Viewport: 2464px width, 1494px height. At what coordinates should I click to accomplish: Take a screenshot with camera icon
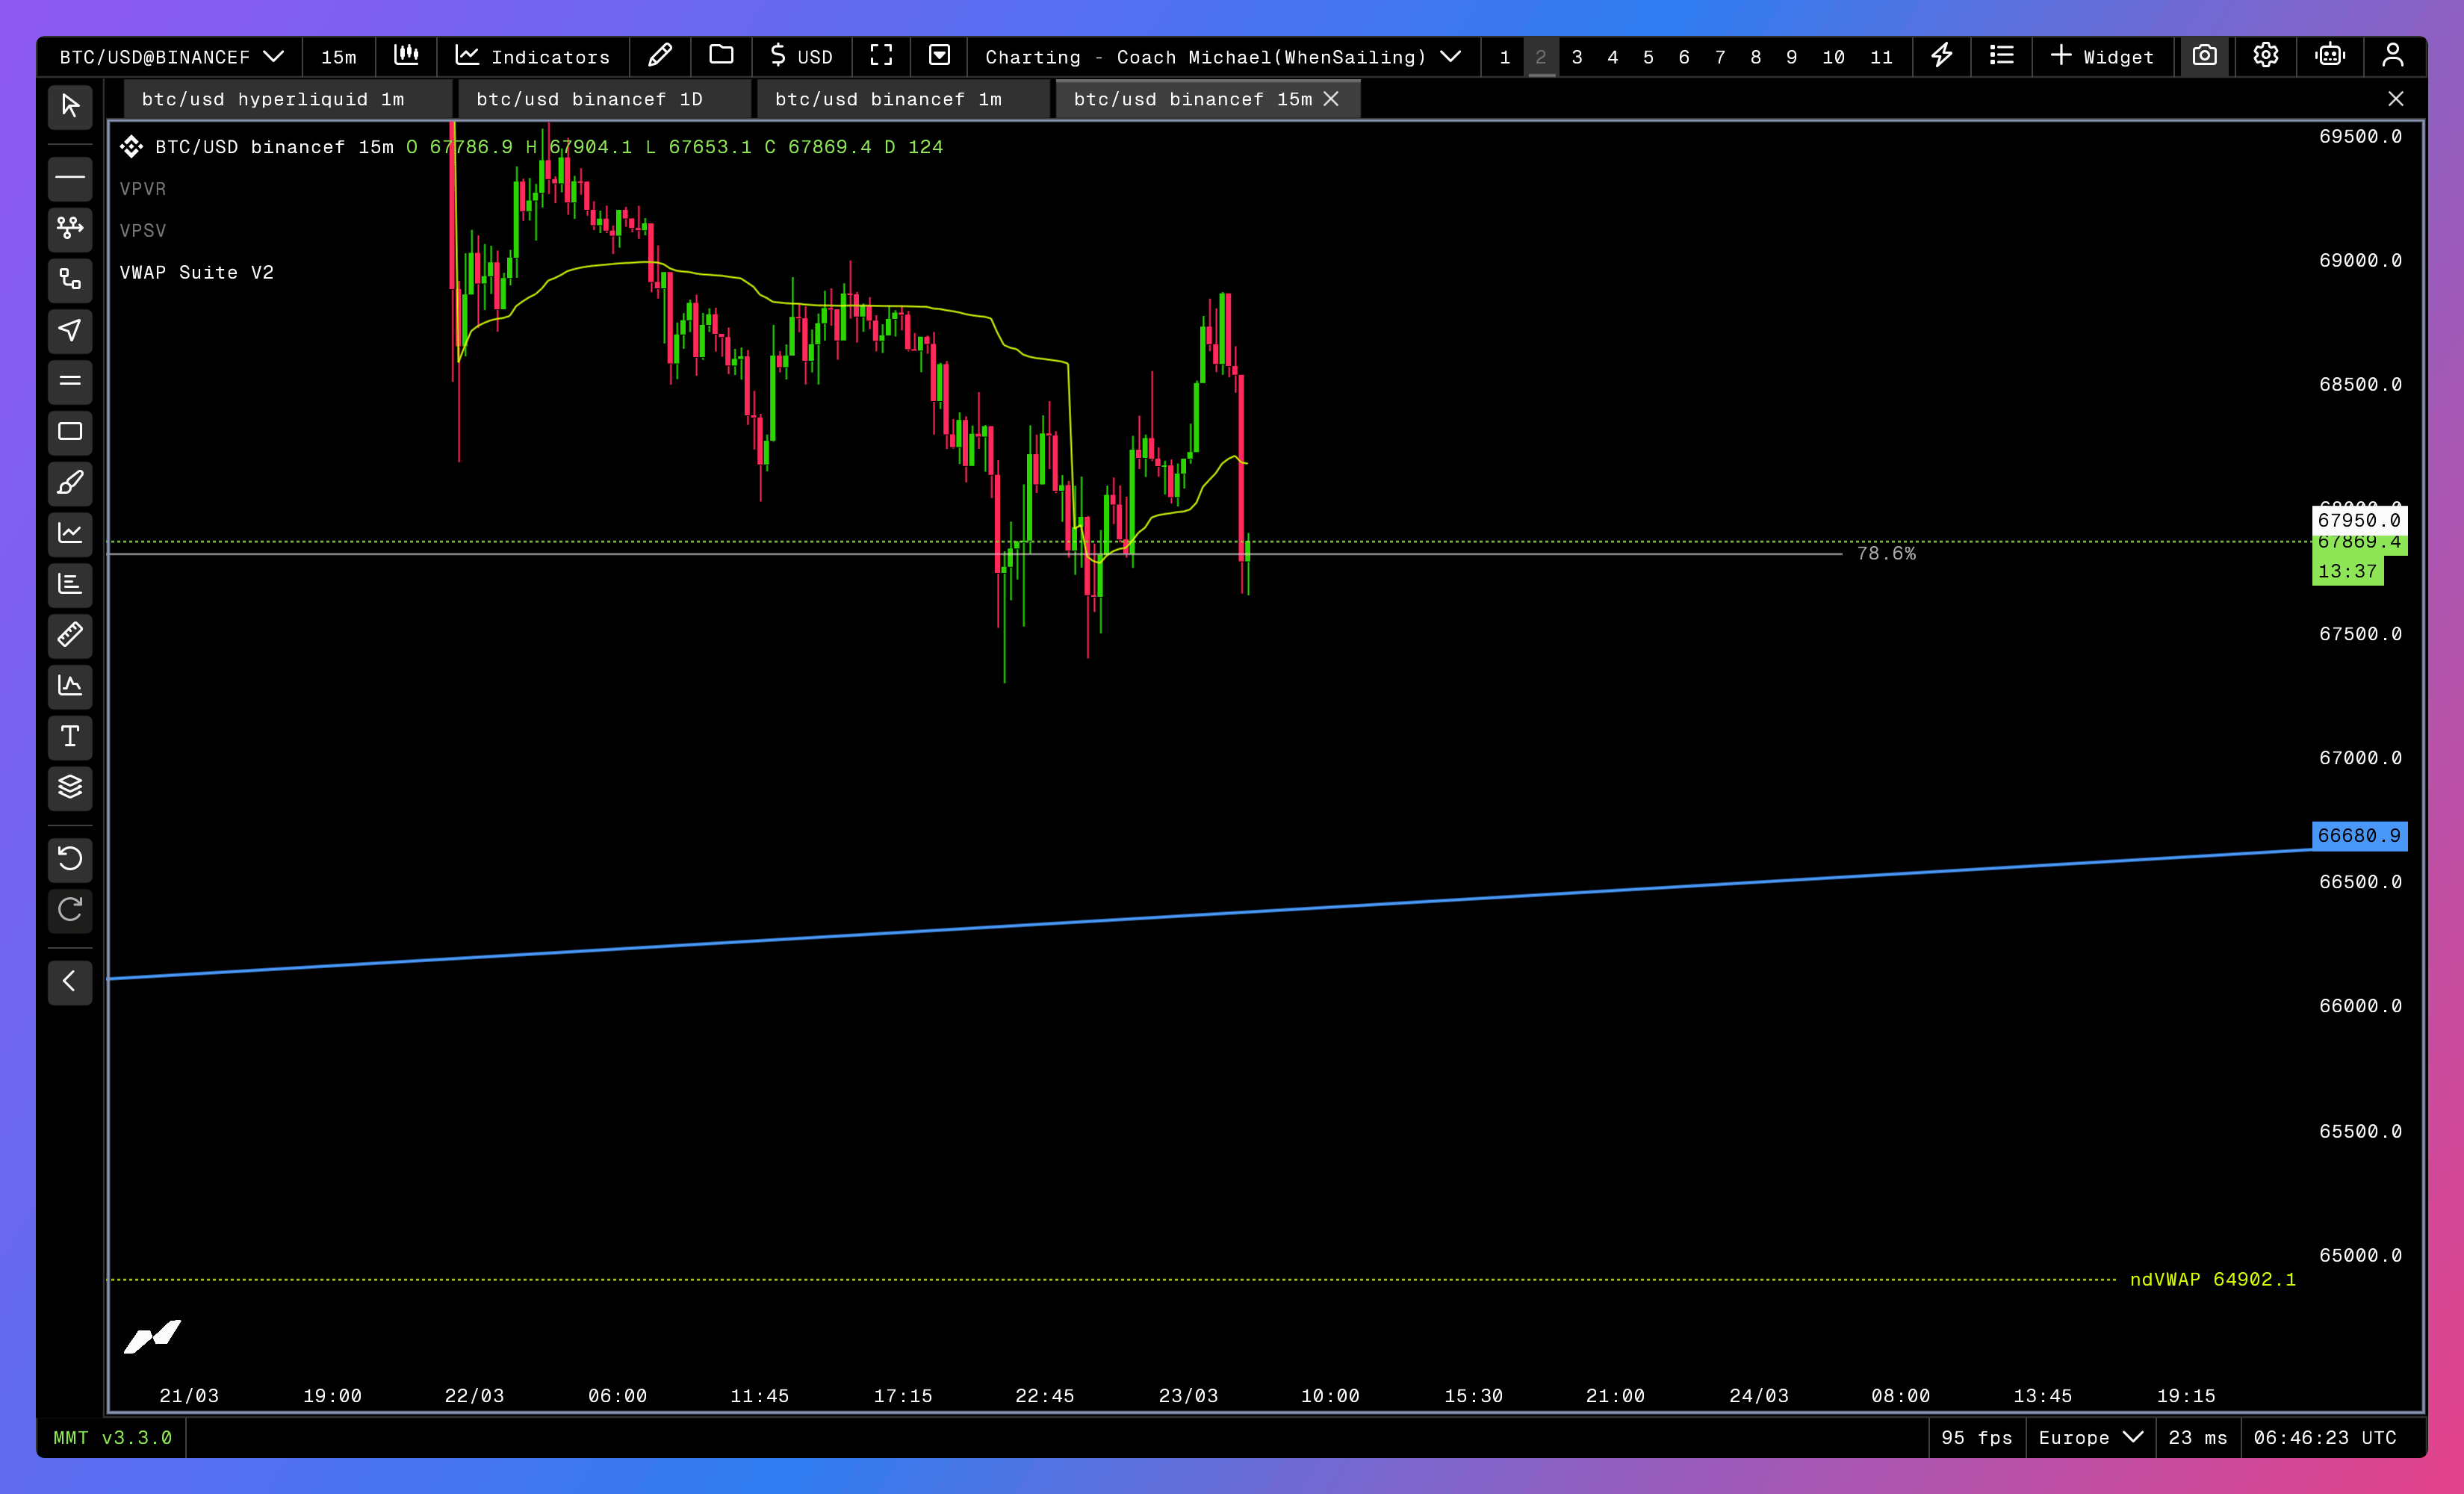click(x=2204, y=56)
